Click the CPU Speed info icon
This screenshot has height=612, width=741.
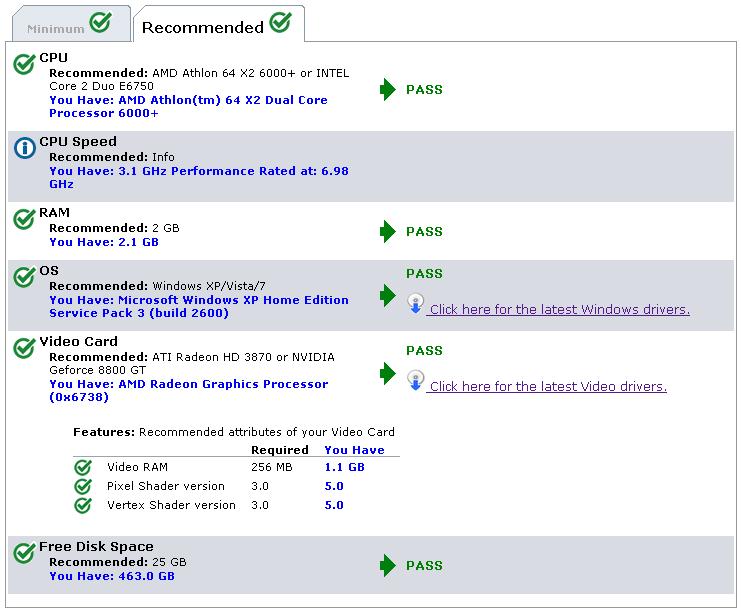pos(25,147)
